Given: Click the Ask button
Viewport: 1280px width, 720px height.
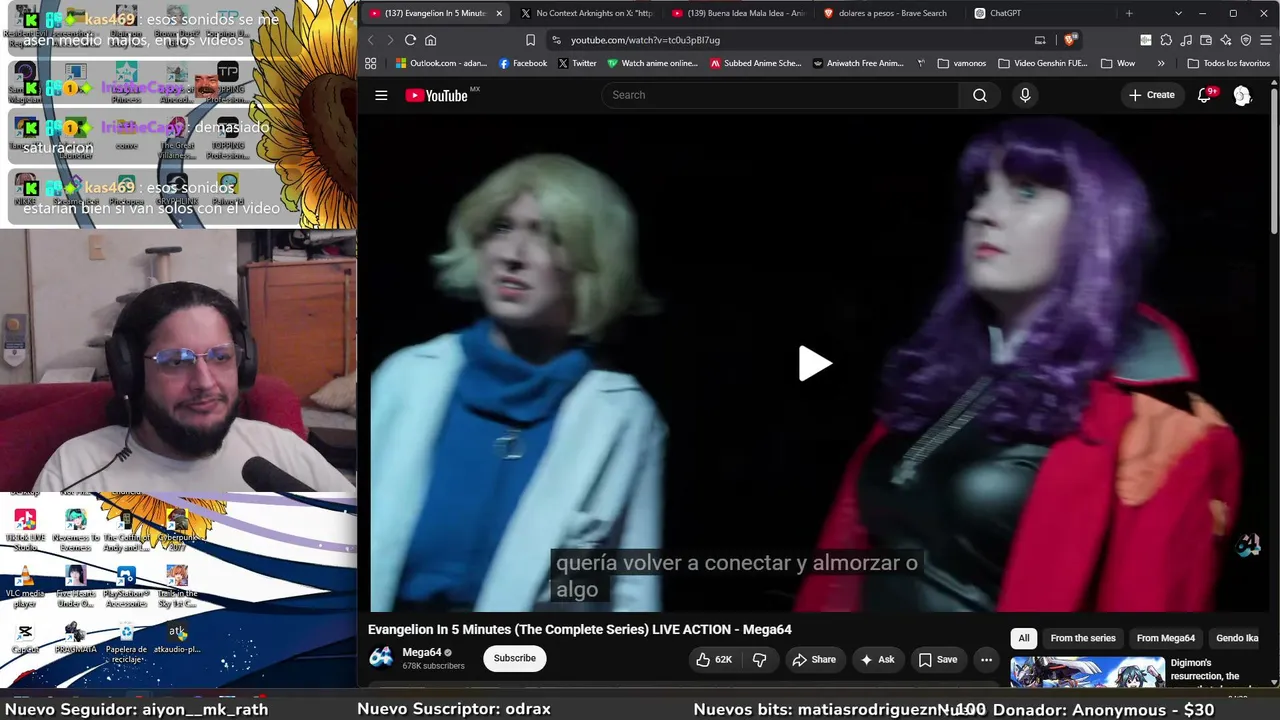Looking at the screenshot, I should 877,659.
